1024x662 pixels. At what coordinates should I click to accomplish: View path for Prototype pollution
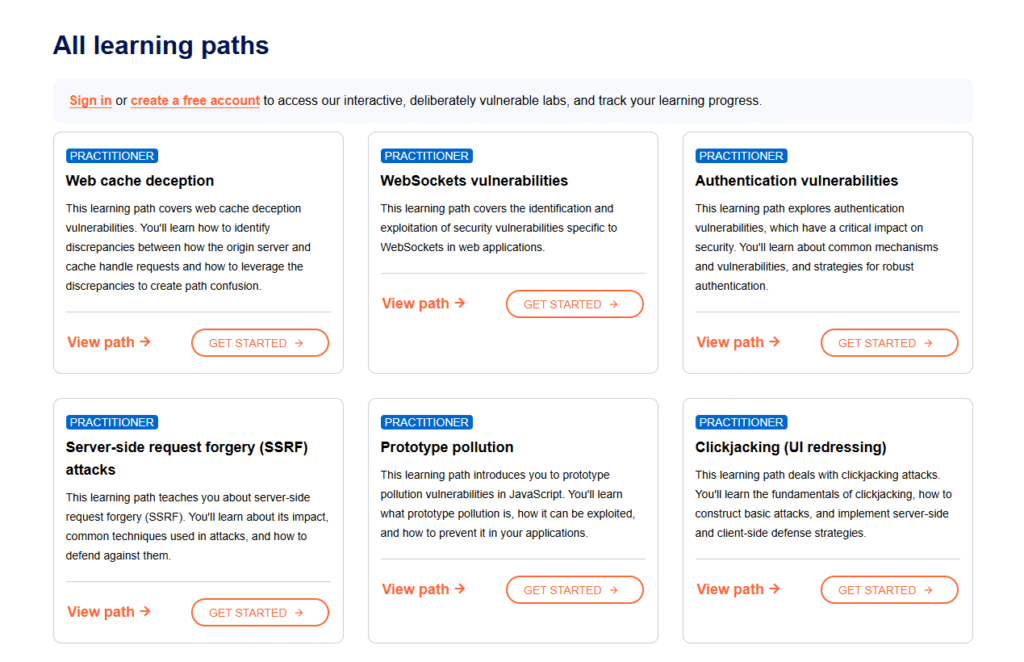pyautogui.click(x=424, y=589)
